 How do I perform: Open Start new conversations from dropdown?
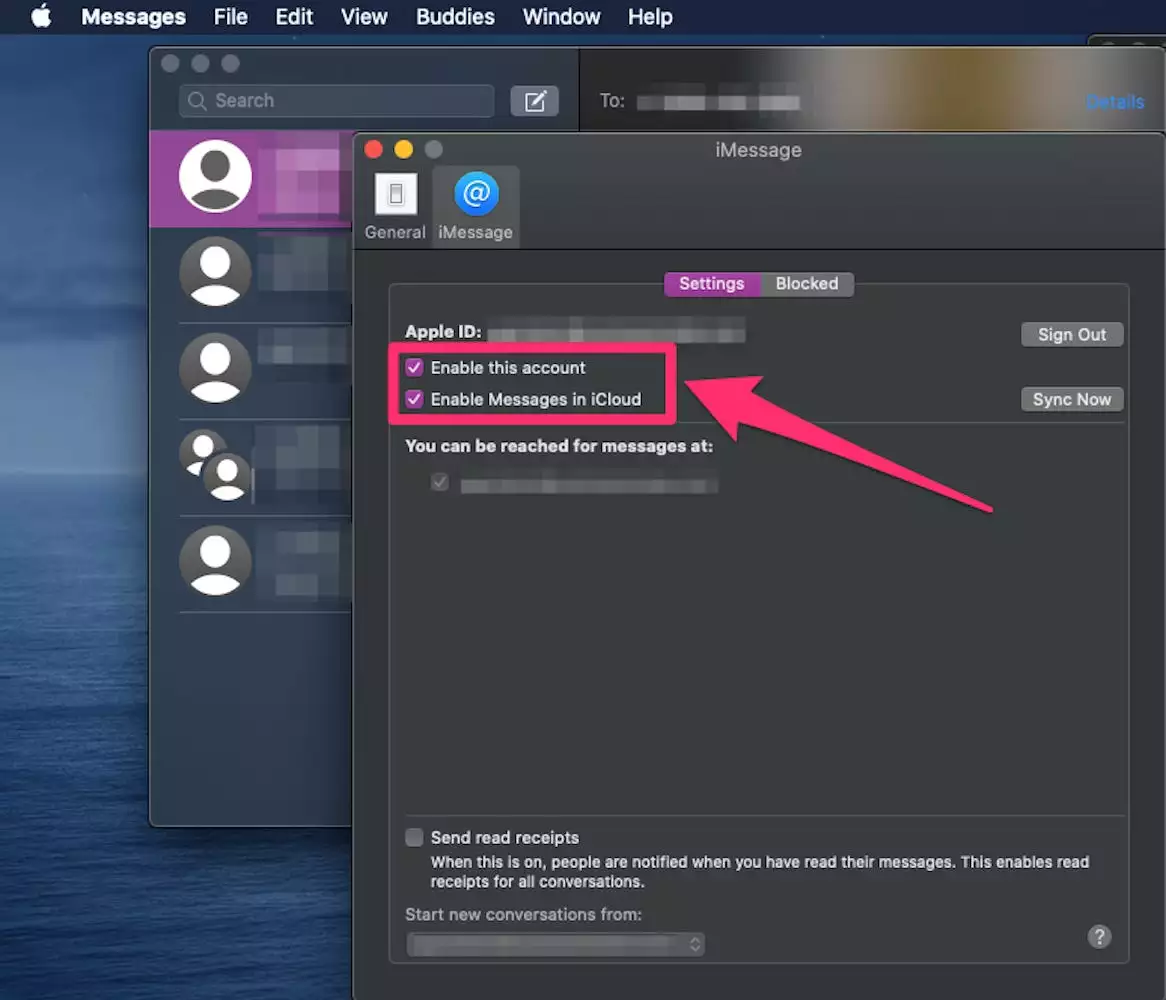(x=555, y=944)
